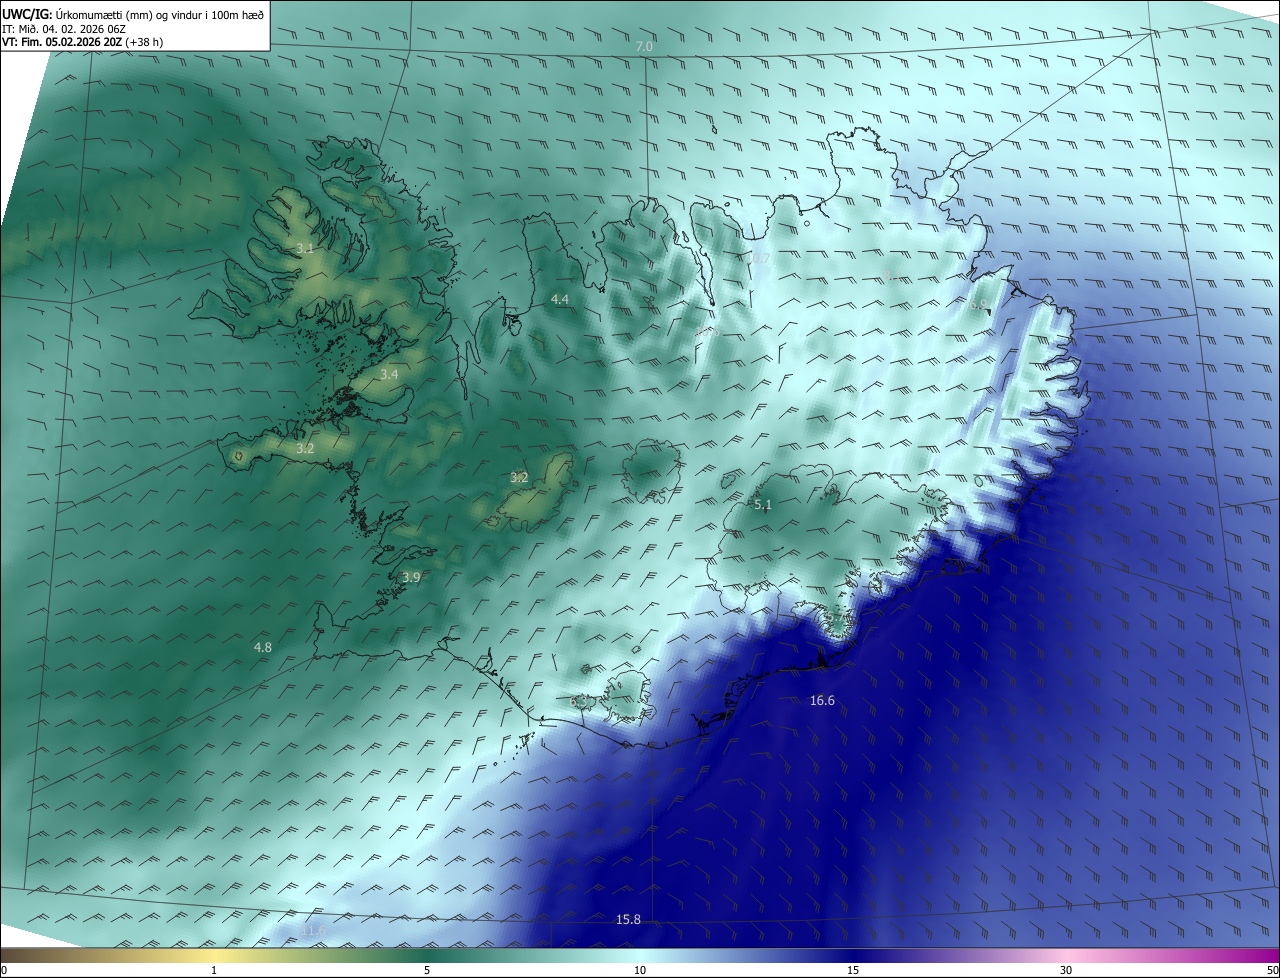Screen dimensions: 1280x978
Task: Click the color scale tick label 0
Action: point(3,971)
